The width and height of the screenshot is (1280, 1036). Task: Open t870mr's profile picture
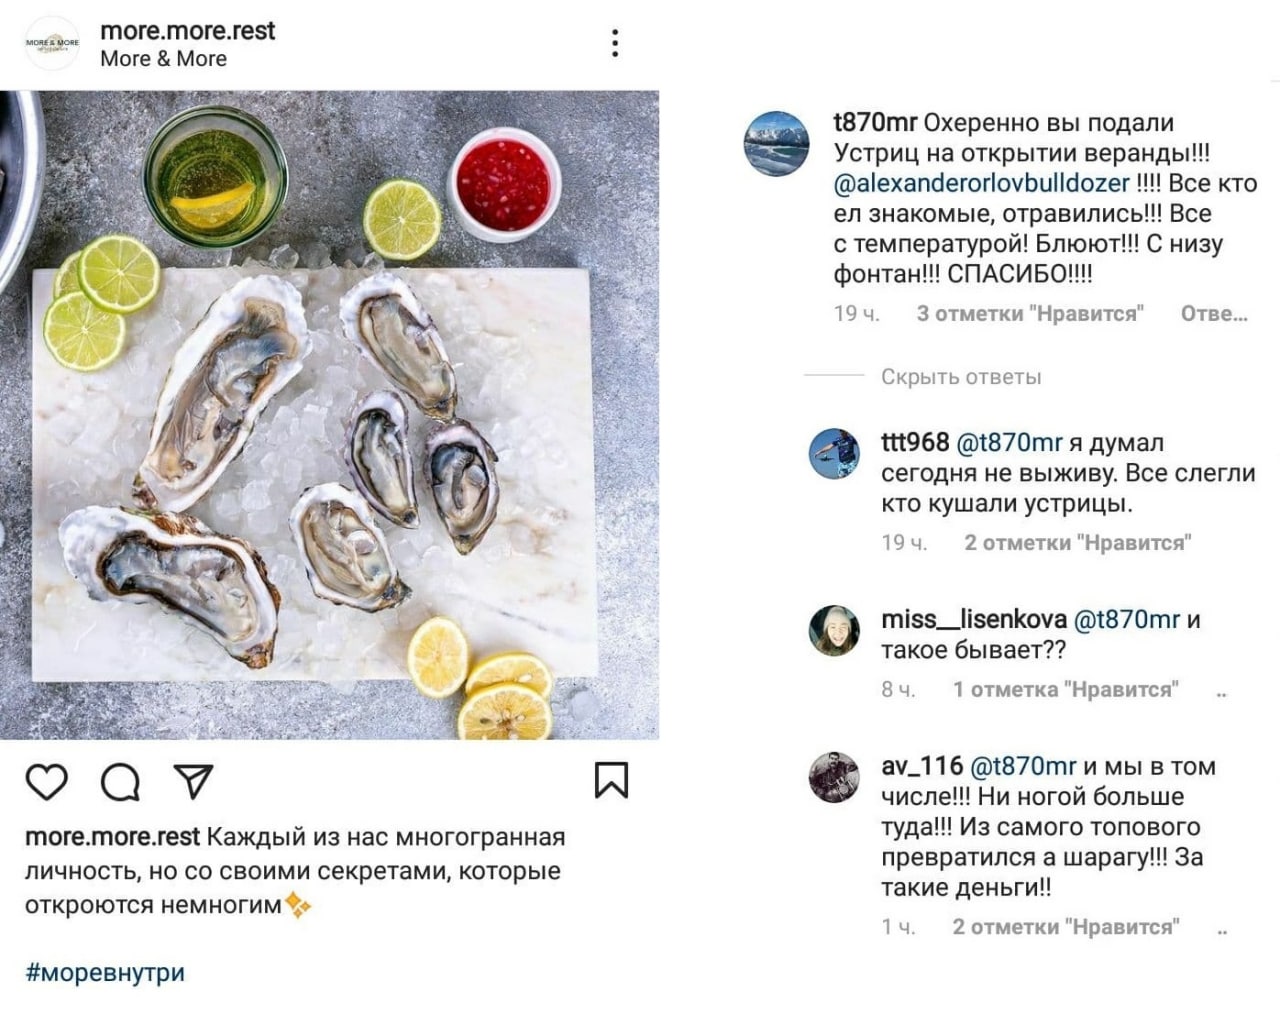(776, 144)
